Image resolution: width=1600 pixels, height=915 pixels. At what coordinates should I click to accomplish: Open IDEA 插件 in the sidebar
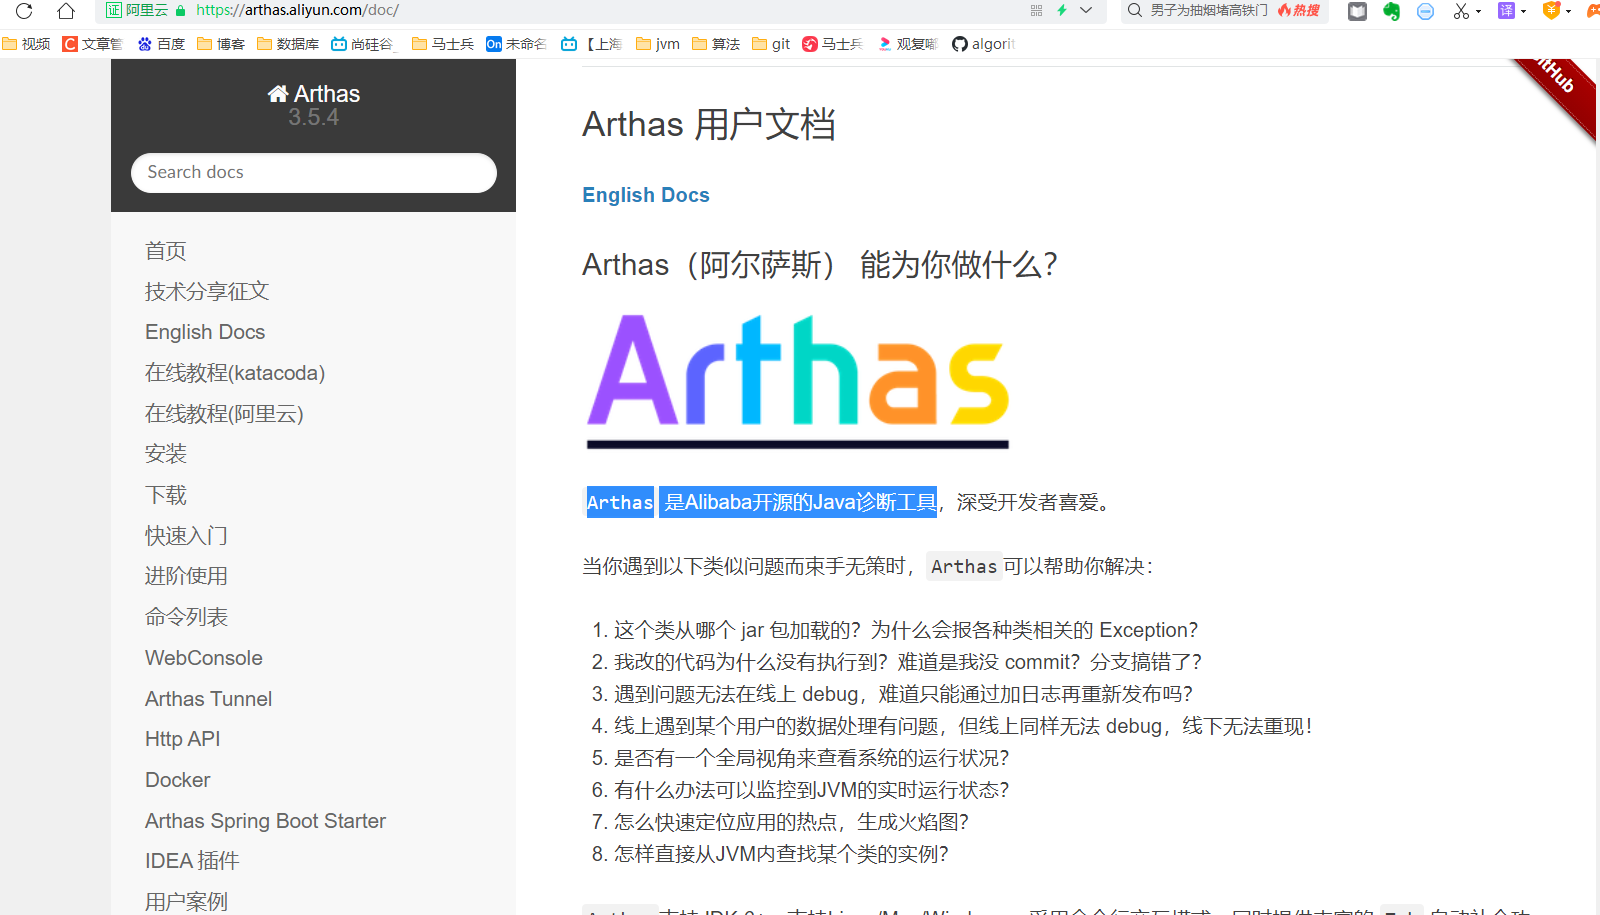coord(192,861)
